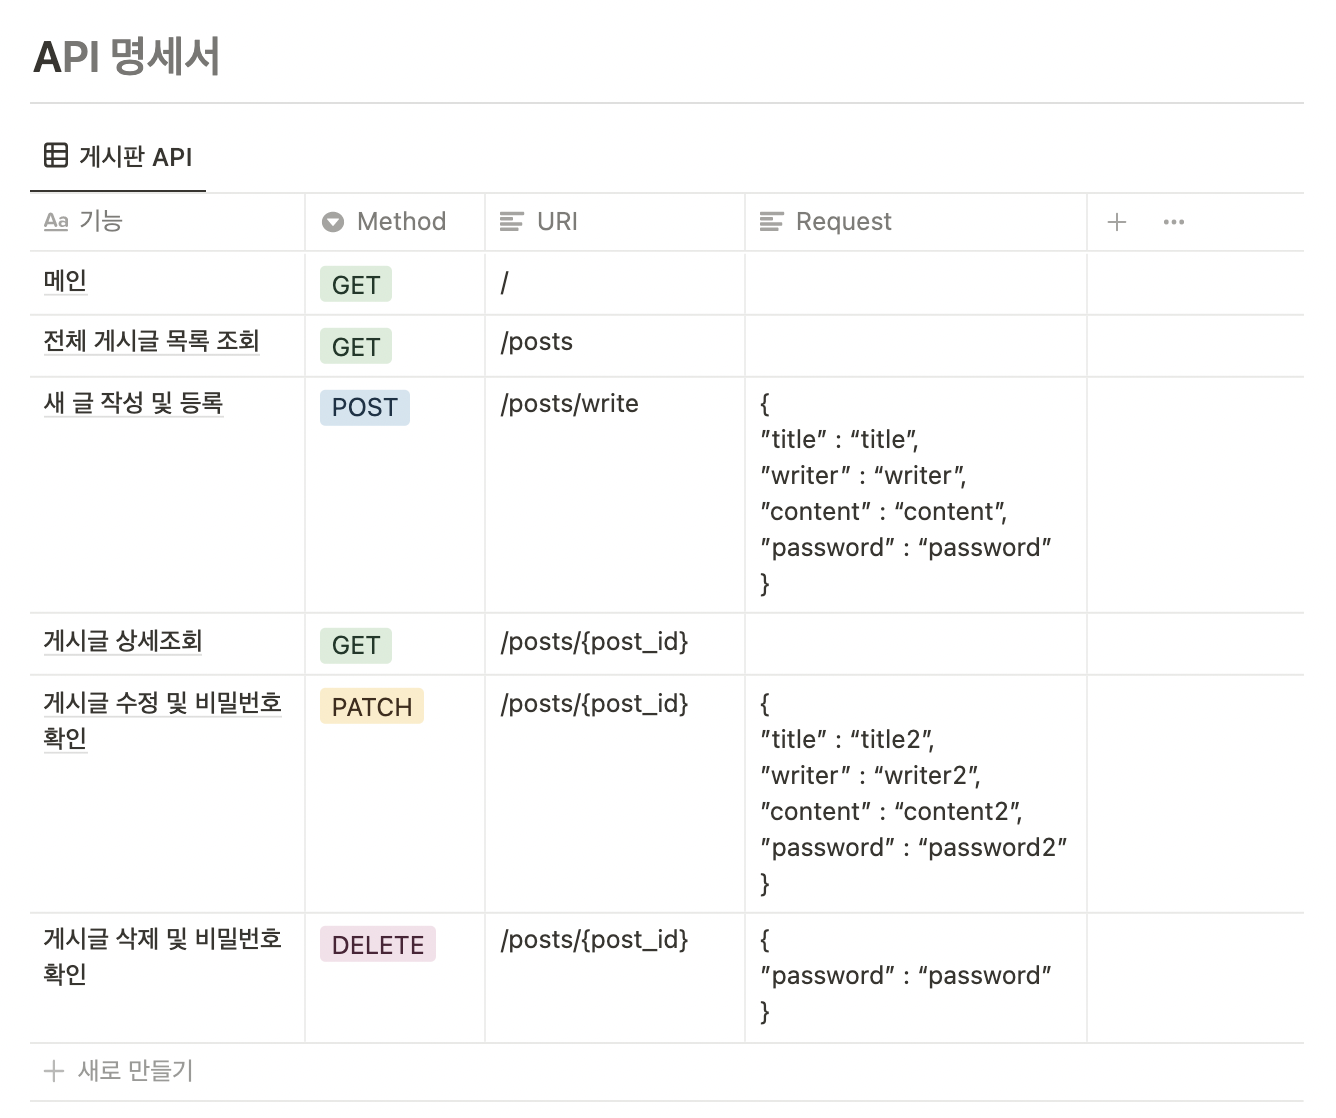This screenshot has width=1336, height=1118.
Task: Open the 기능 column header menu
Action: point(167,222)
